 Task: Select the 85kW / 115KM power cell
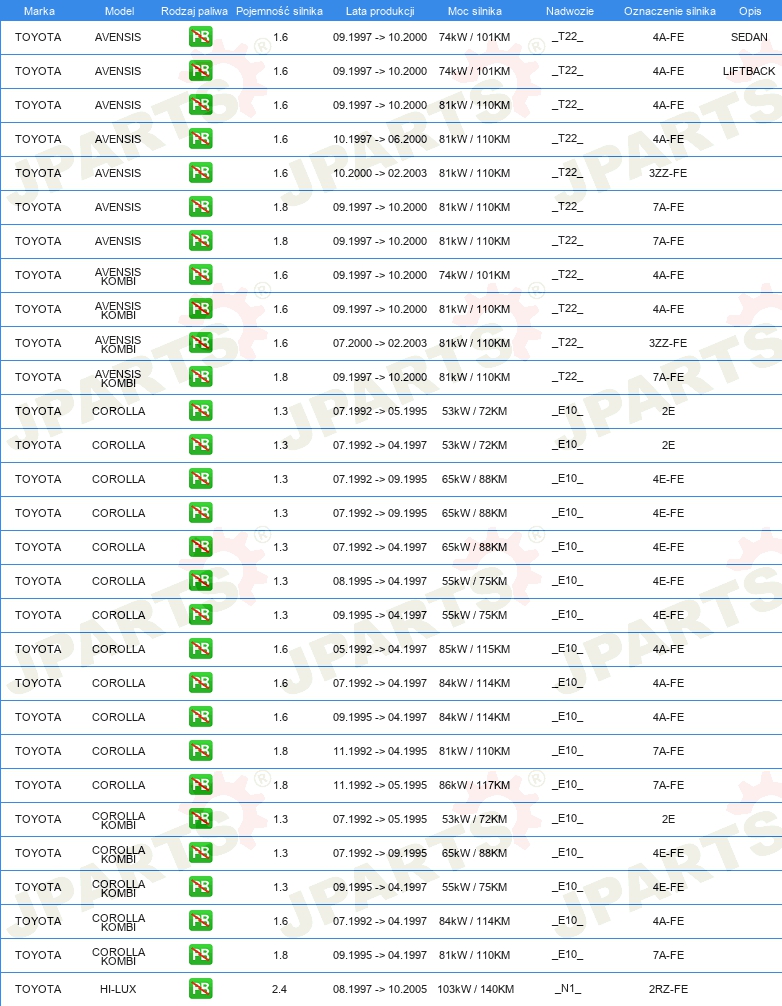tap(475, 649)
